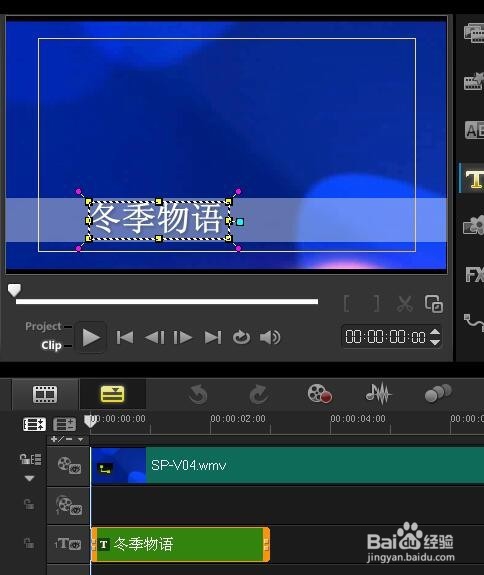484x575 pixels.
Task: Click the preview scrubber handle
Action: pos(14,290)
